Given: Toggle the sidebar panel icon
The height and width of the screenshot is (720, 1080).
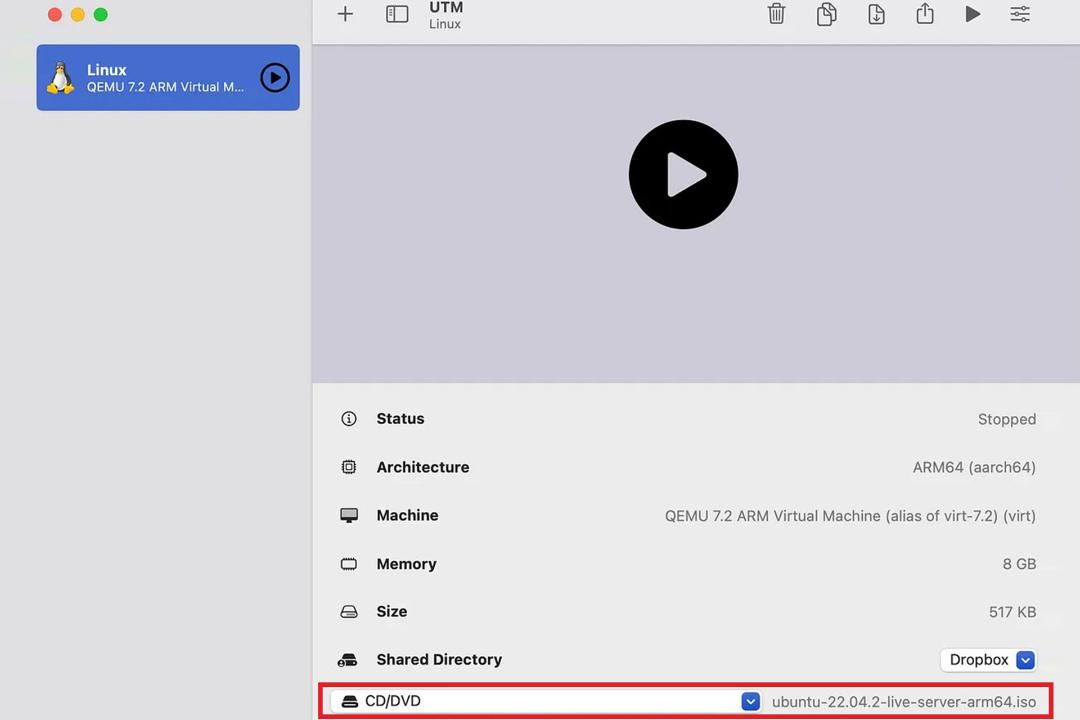Looking at the screenshot, I should click(397, 14).
